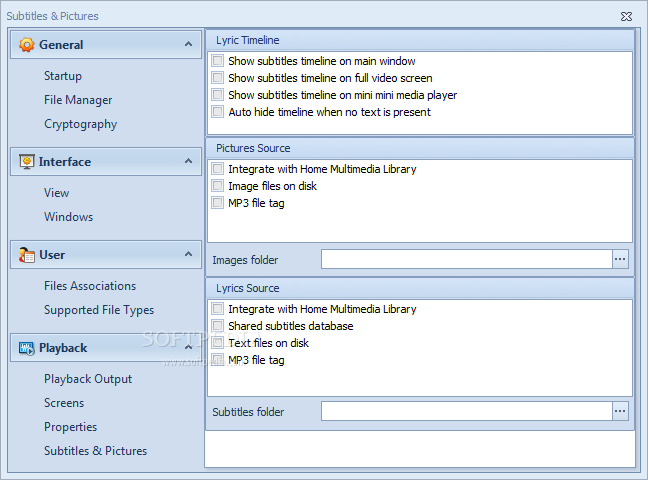Viewport: 648px width, 480px height.
Task: Collapse the General section chevron
Action: point(188,44)
